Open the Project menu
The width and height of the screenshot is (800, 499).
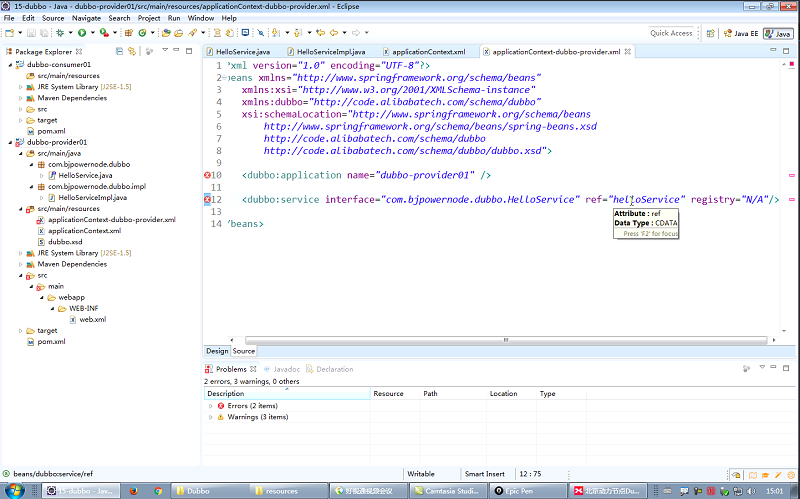[x=148, y=18]
